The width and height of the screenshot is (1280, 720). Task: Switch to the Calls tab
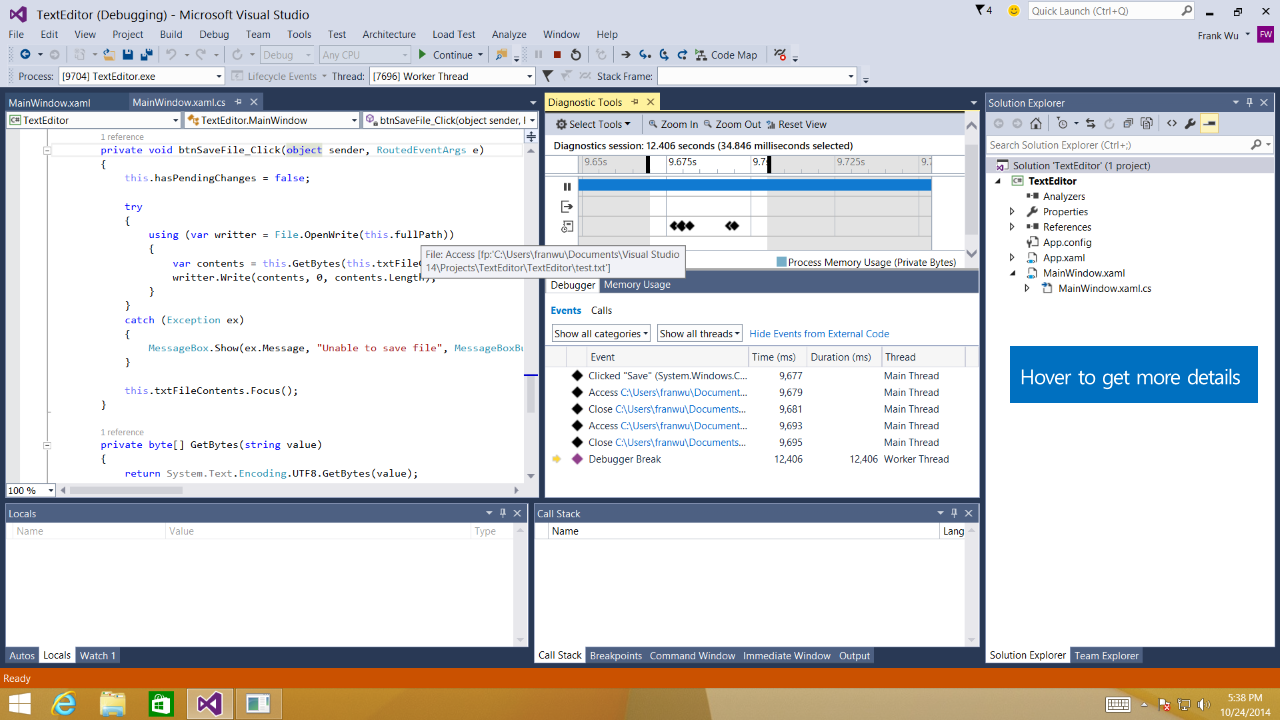(601, 310)
